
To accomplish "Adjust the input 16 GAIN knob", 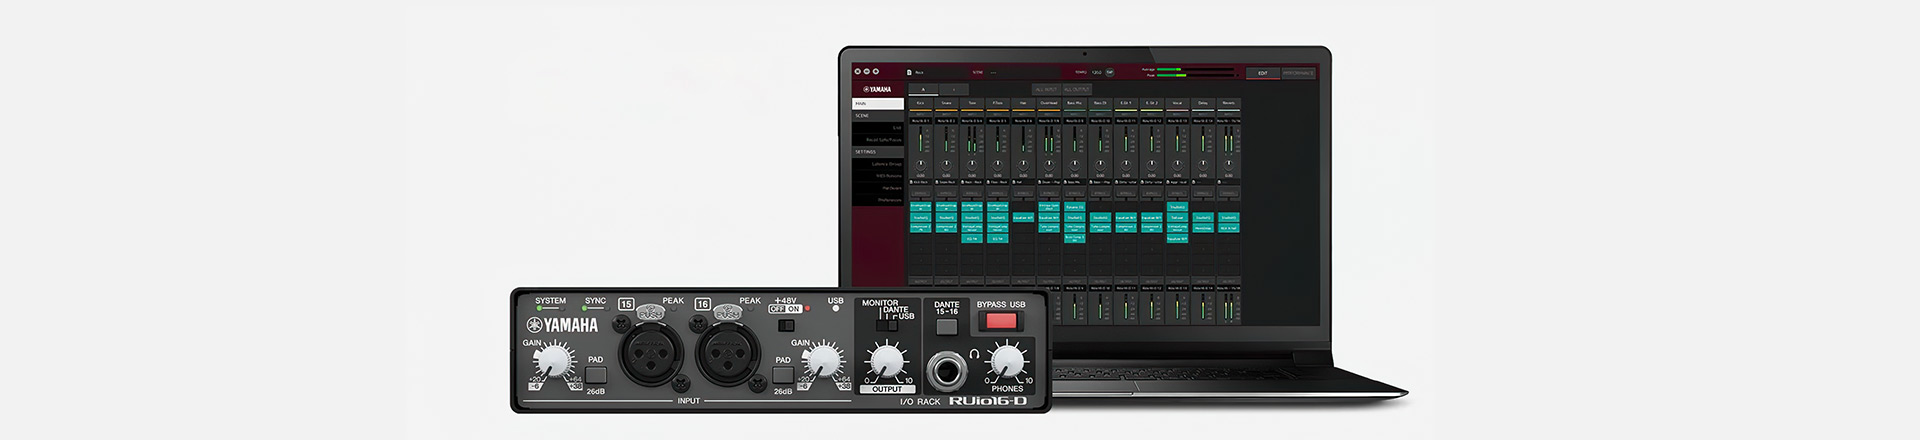I will pos(826,361).
